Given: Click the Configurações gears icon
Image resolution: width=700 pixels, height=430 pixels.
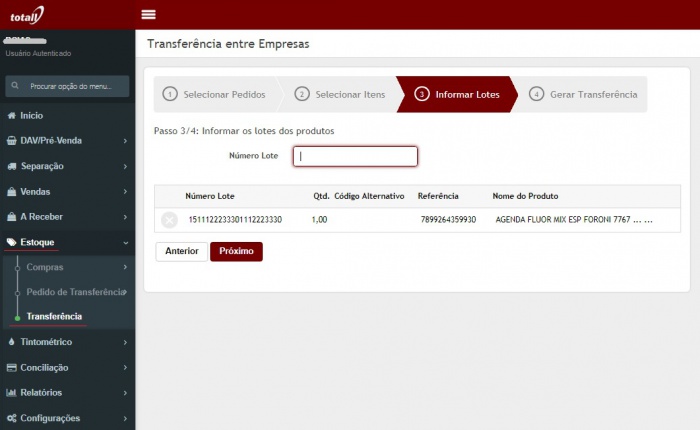Looking at the screenshot, I should (12, 418).
